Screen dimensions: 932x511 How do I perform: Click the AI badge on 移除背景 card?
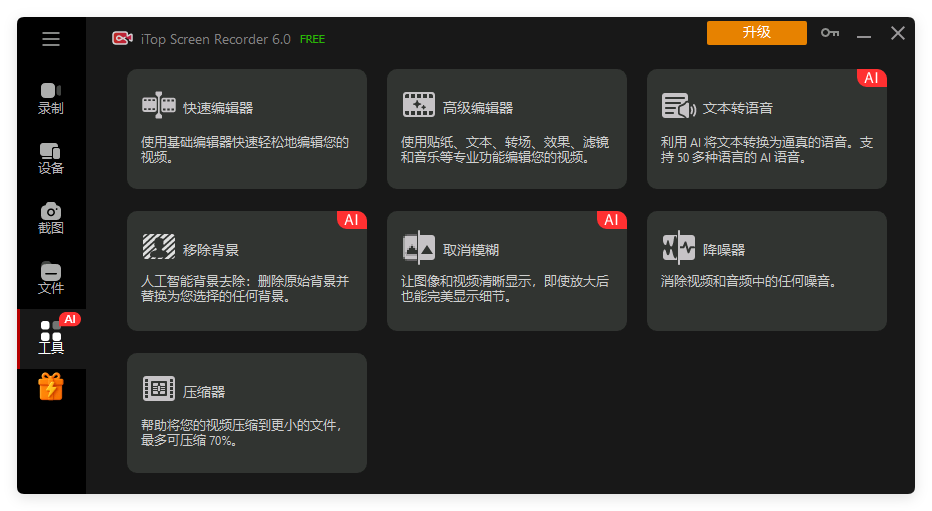click(x=352, y=220)
